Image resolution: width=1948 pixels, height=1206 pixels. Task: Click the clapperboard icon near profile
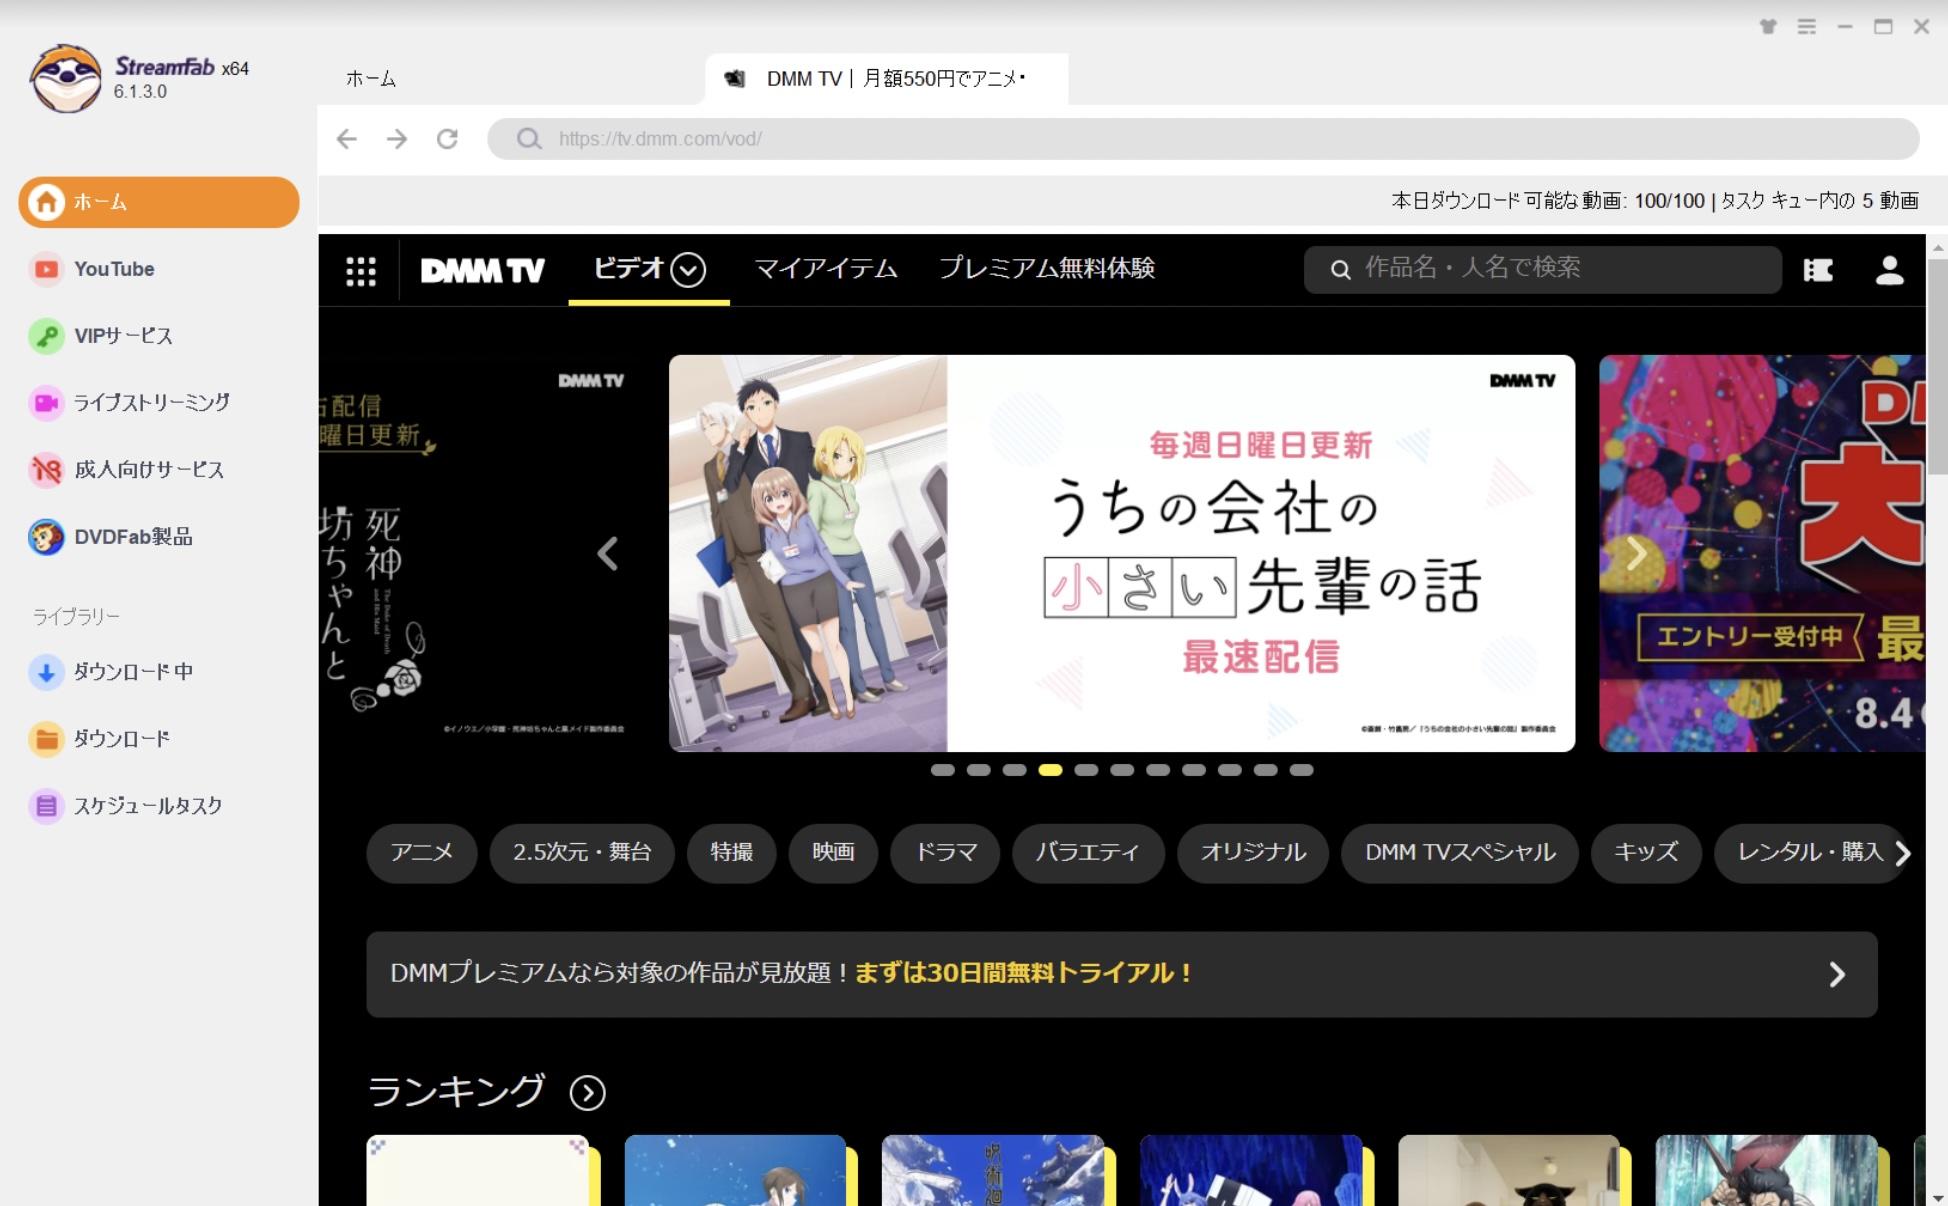click(1818, 270)
